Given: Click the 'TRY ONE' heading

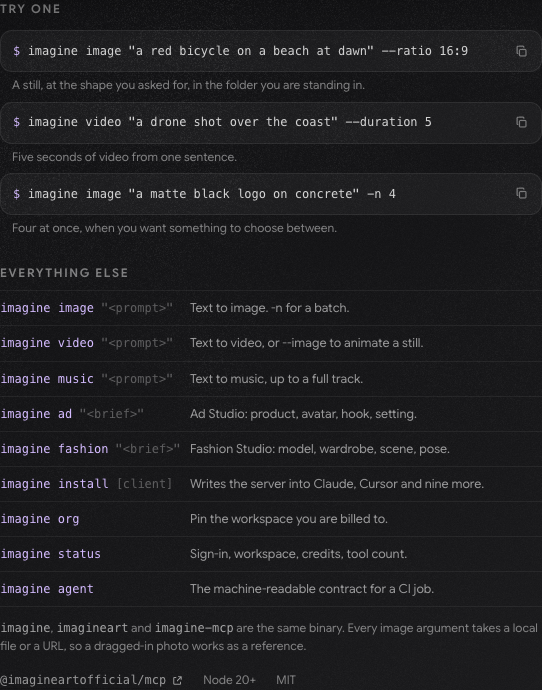Looking at the screenshot, I should point(30,9).
